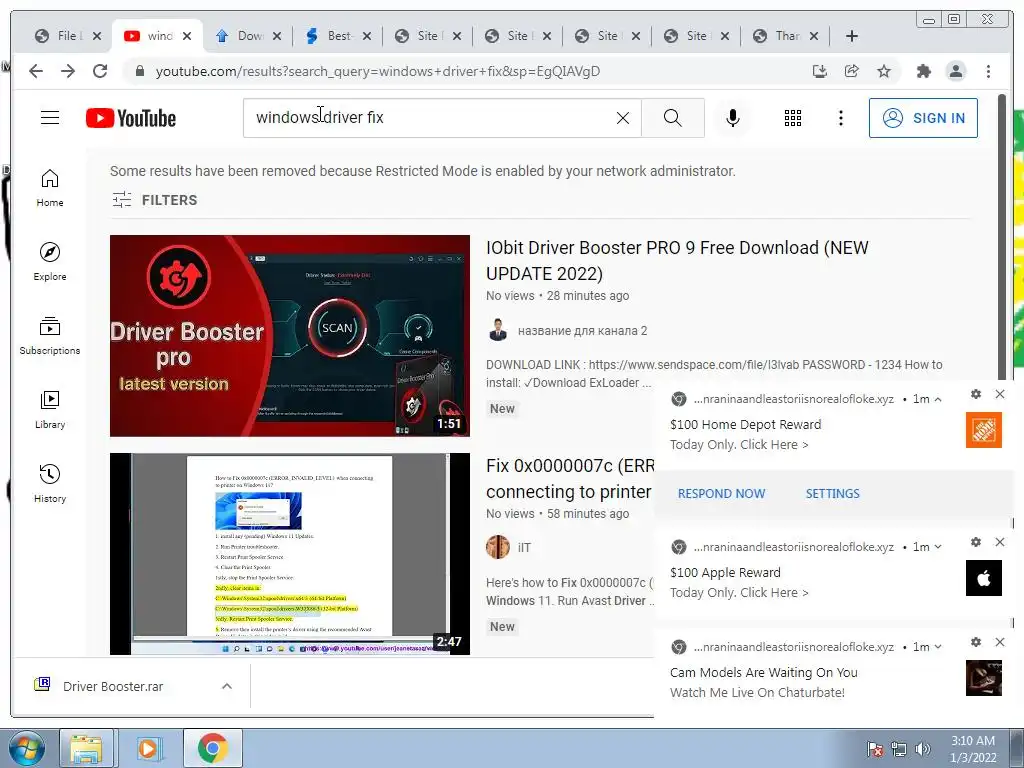Click the network tray icon
The height and width of the screenshot is (768, 1024).
tap(899, 749)
